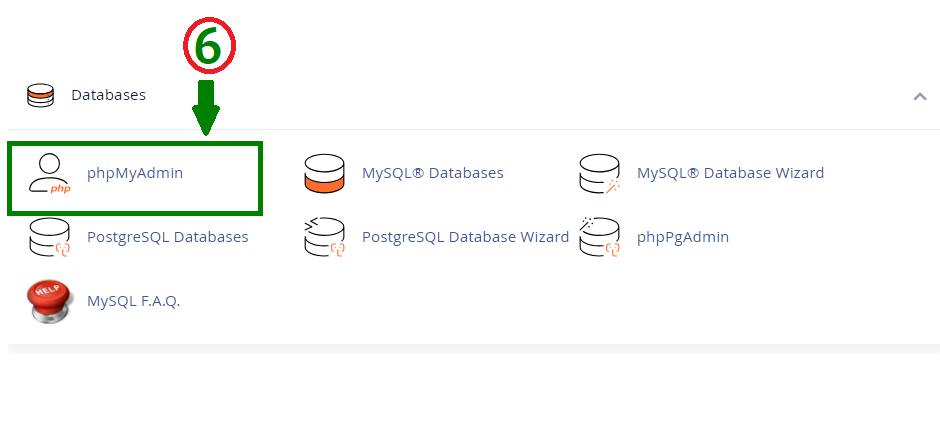This screenshot has width=940, height=440.
Task: Click the MySQL Database Wizard wand icon
Action: (599, 174)
